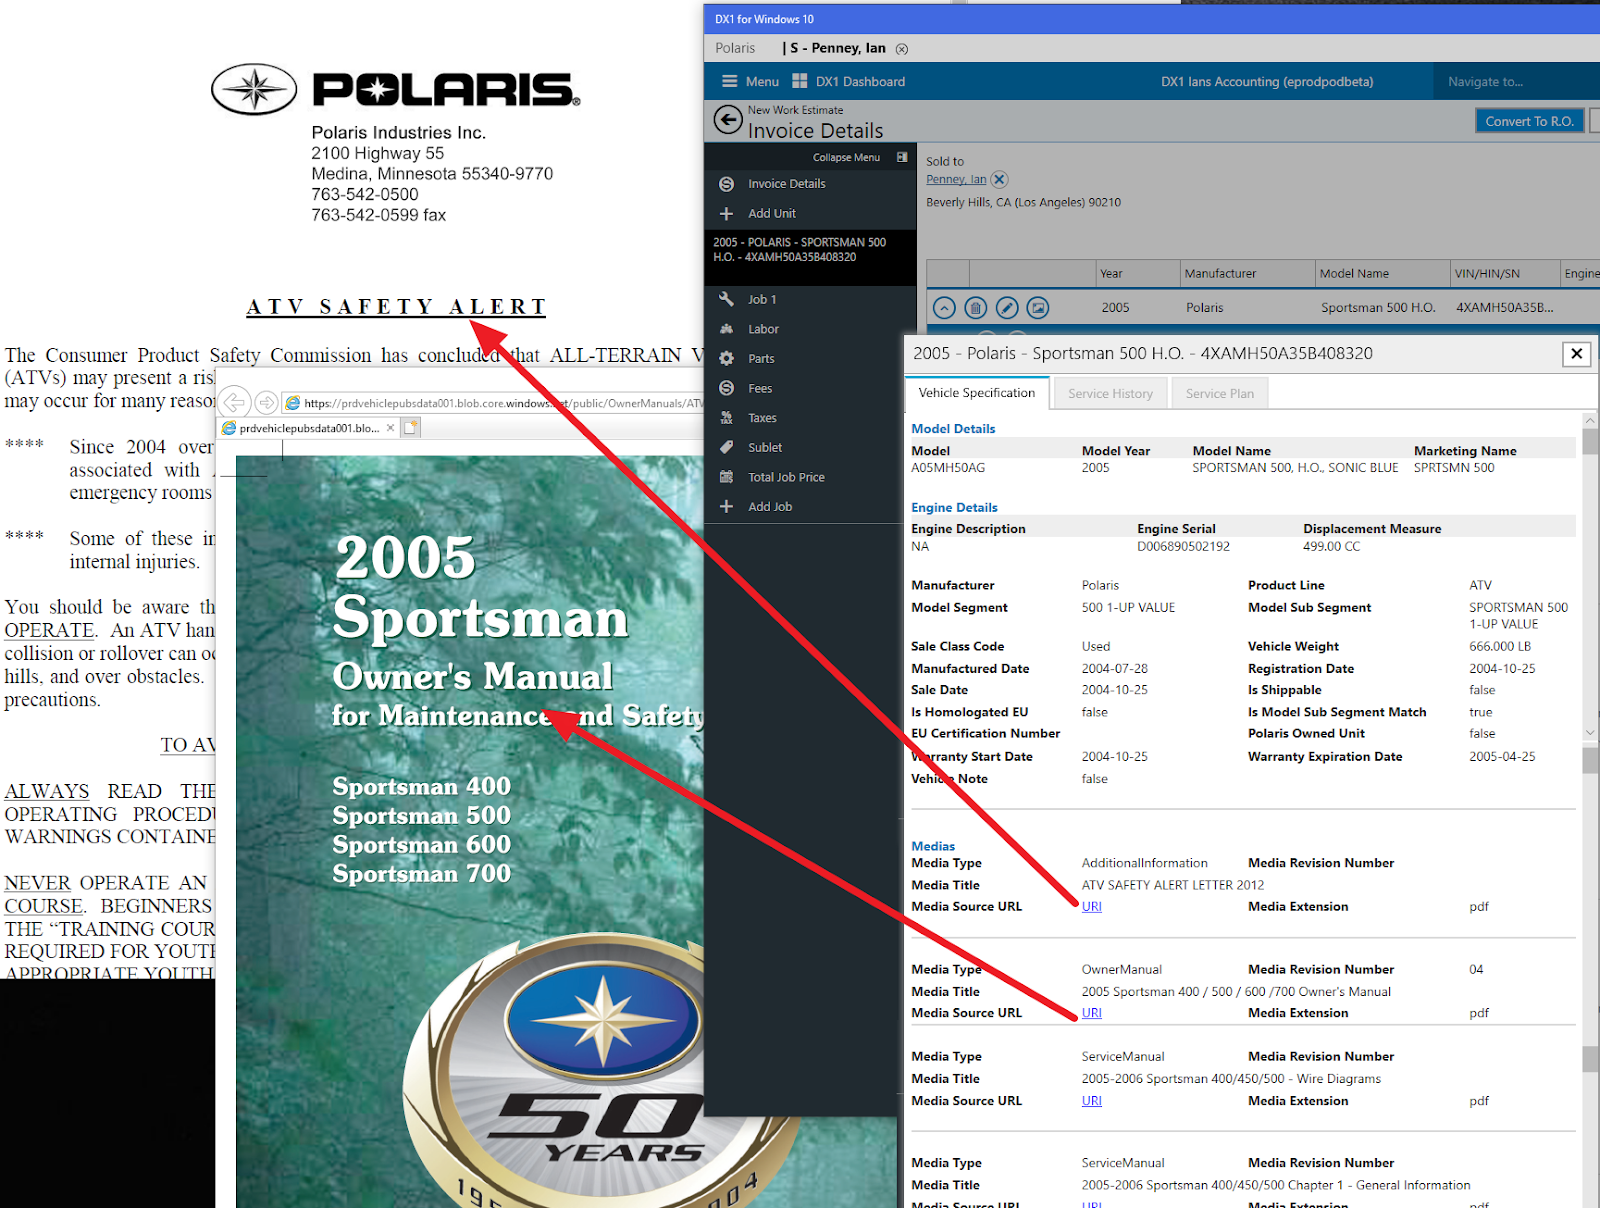Click the browser forward arrow button
The height and width of the screenshot is (1208, 1600).
pyautogui.click(x=266, y=403)
